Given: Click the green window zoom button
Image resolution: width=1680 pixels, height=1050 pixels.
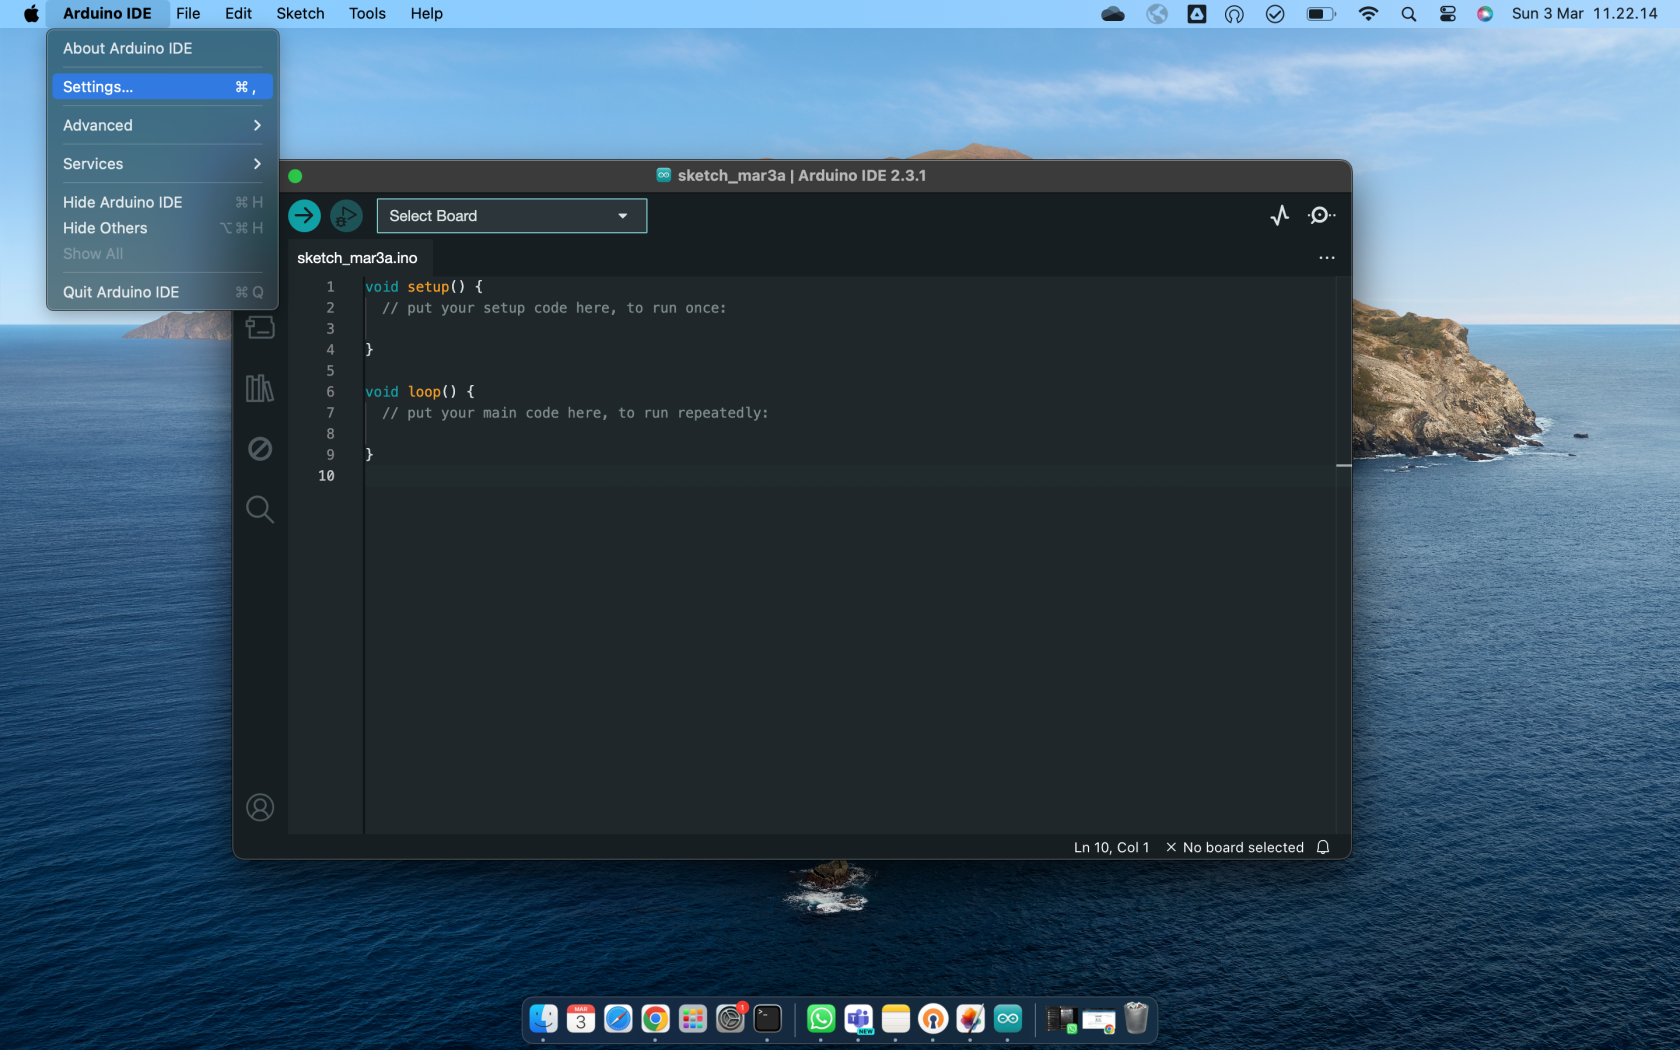Looking at the screenshot, I should [295, 176].
